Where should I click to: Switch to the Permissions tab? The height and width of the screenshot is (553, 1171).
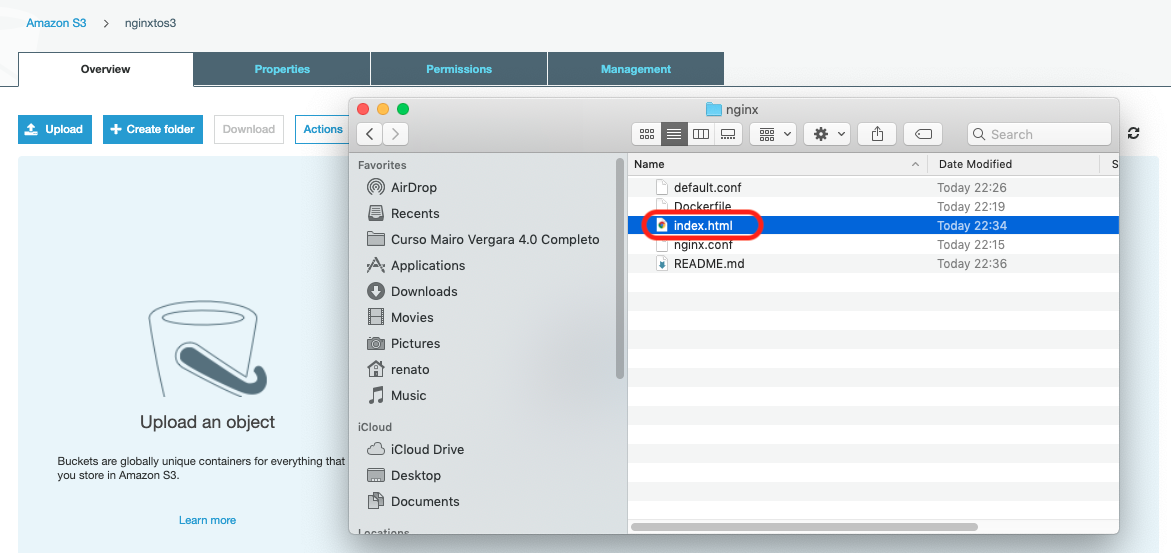459,69
